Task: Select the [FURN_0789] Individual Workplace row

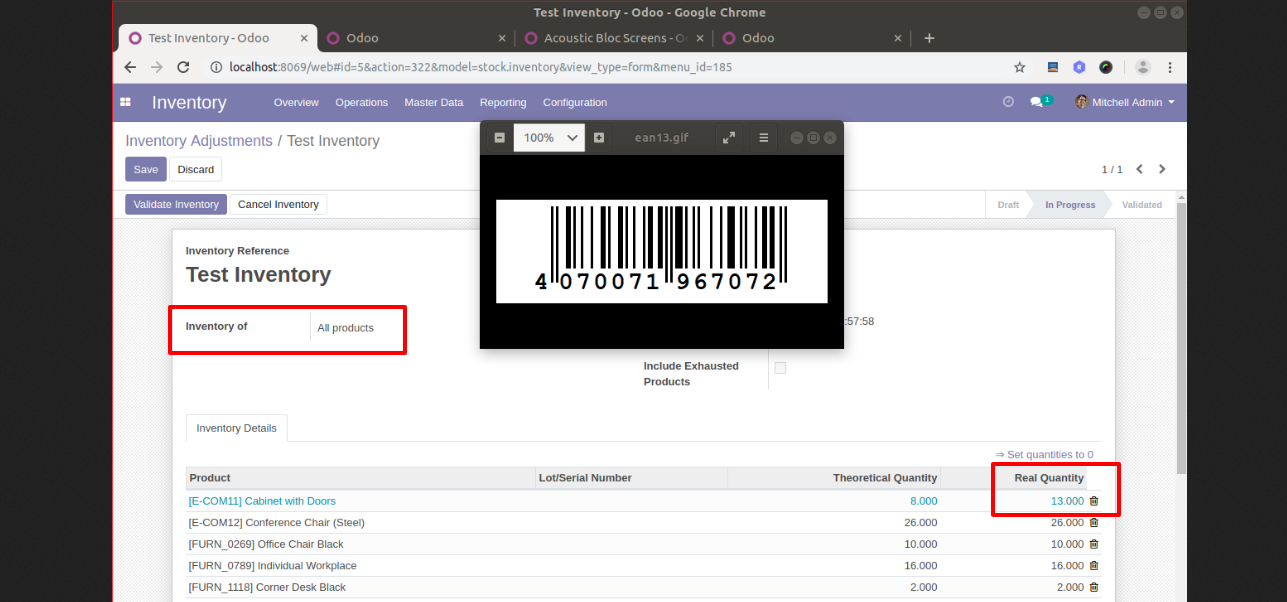Action: tap(643, 565)
